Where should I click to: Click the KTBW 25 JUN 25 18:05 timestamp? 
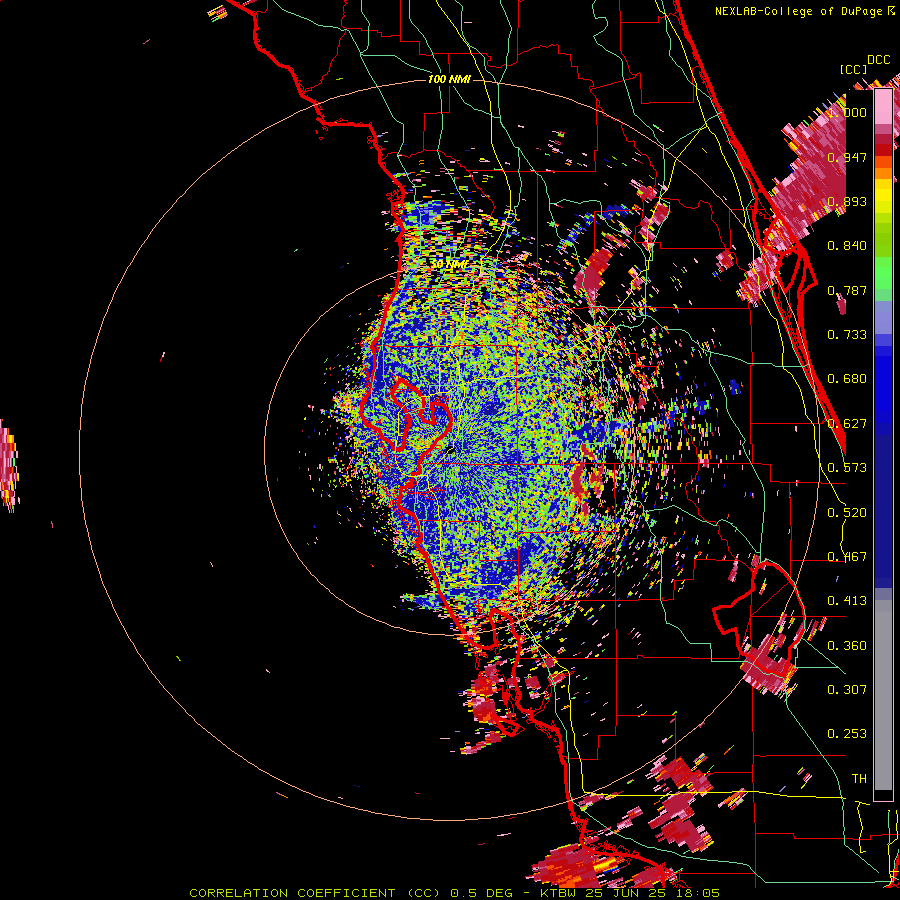pos(630,893)
